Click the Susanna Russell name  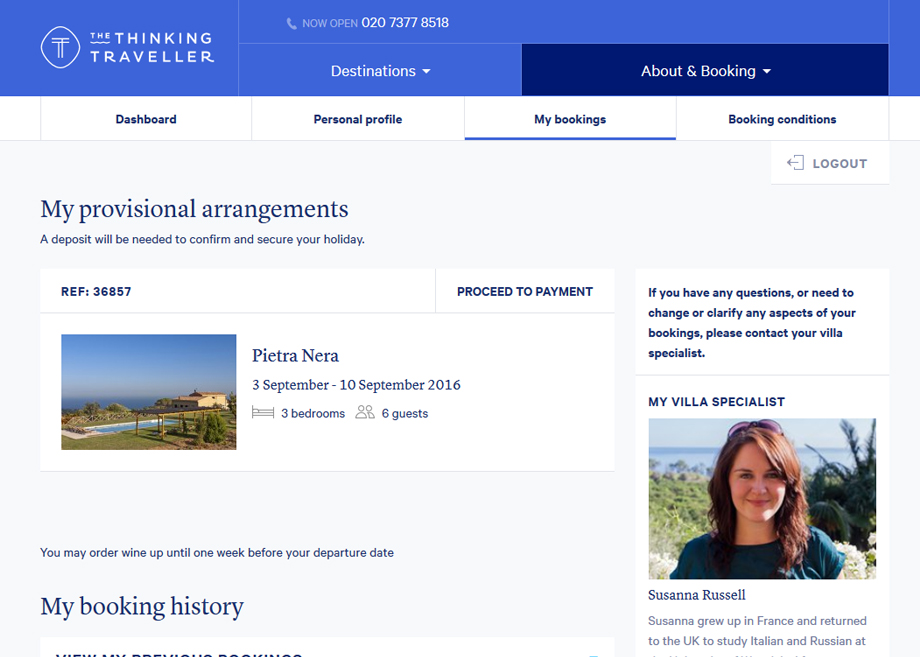coord(696,595)
